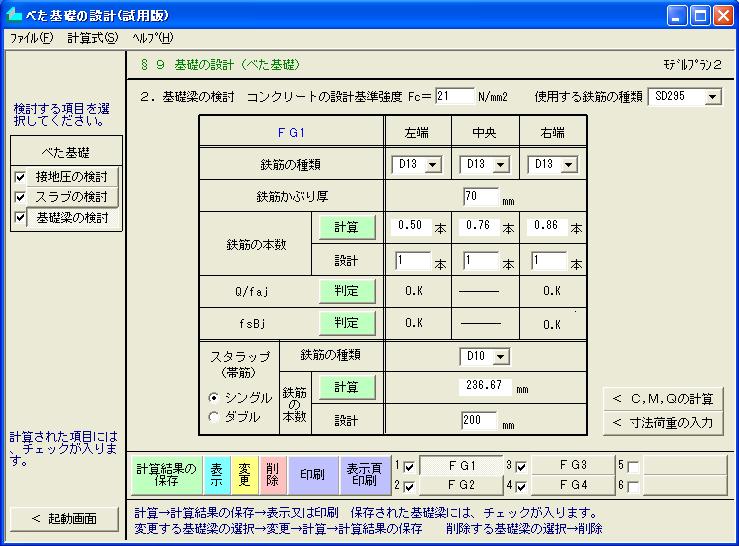Open the 計算式(S) menu

coord(92,38)
